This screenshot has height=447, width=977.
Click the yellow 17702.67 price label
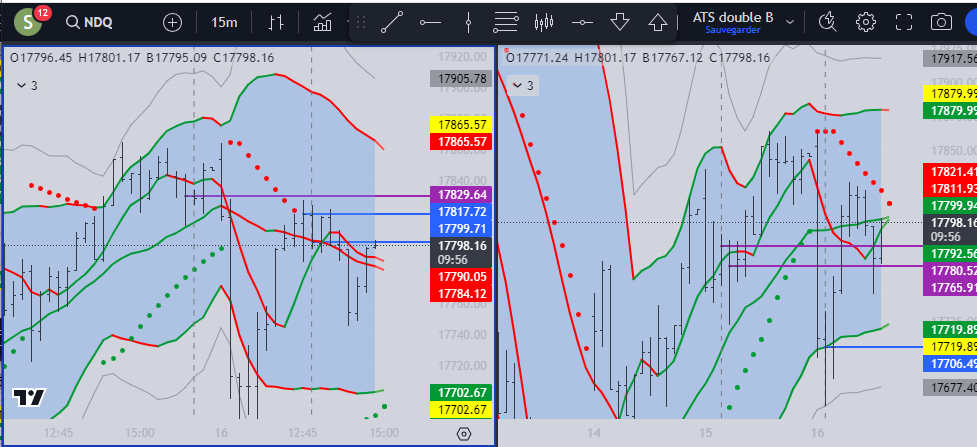(x=461, y=410)
